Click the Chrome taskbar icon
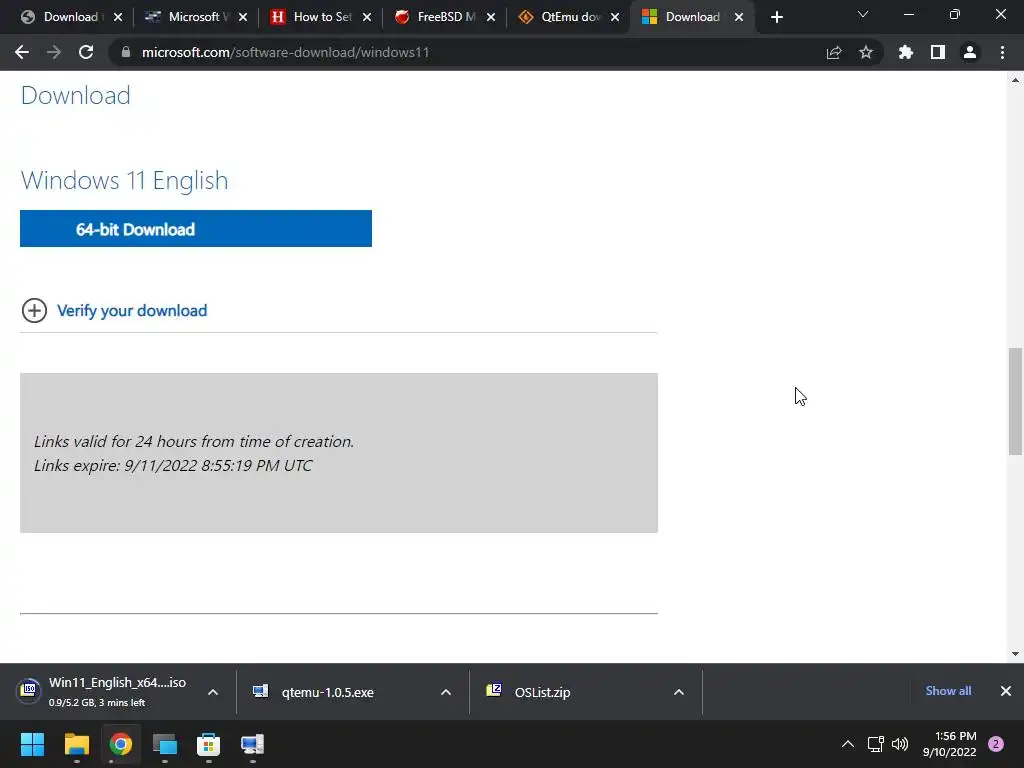This screenshot has width=1024, height=768. click(120, 744)
